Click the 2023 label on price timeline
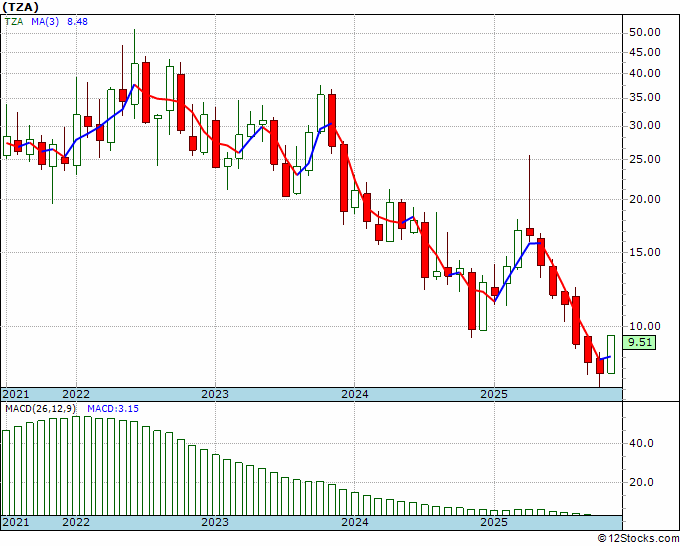This screenshot has height=546, width=680. click(215, 394)
